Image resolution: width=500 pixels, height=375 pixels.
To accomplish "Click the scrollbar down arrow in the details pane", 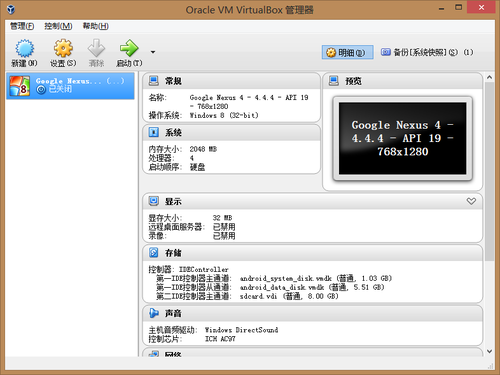I will 489,351.
